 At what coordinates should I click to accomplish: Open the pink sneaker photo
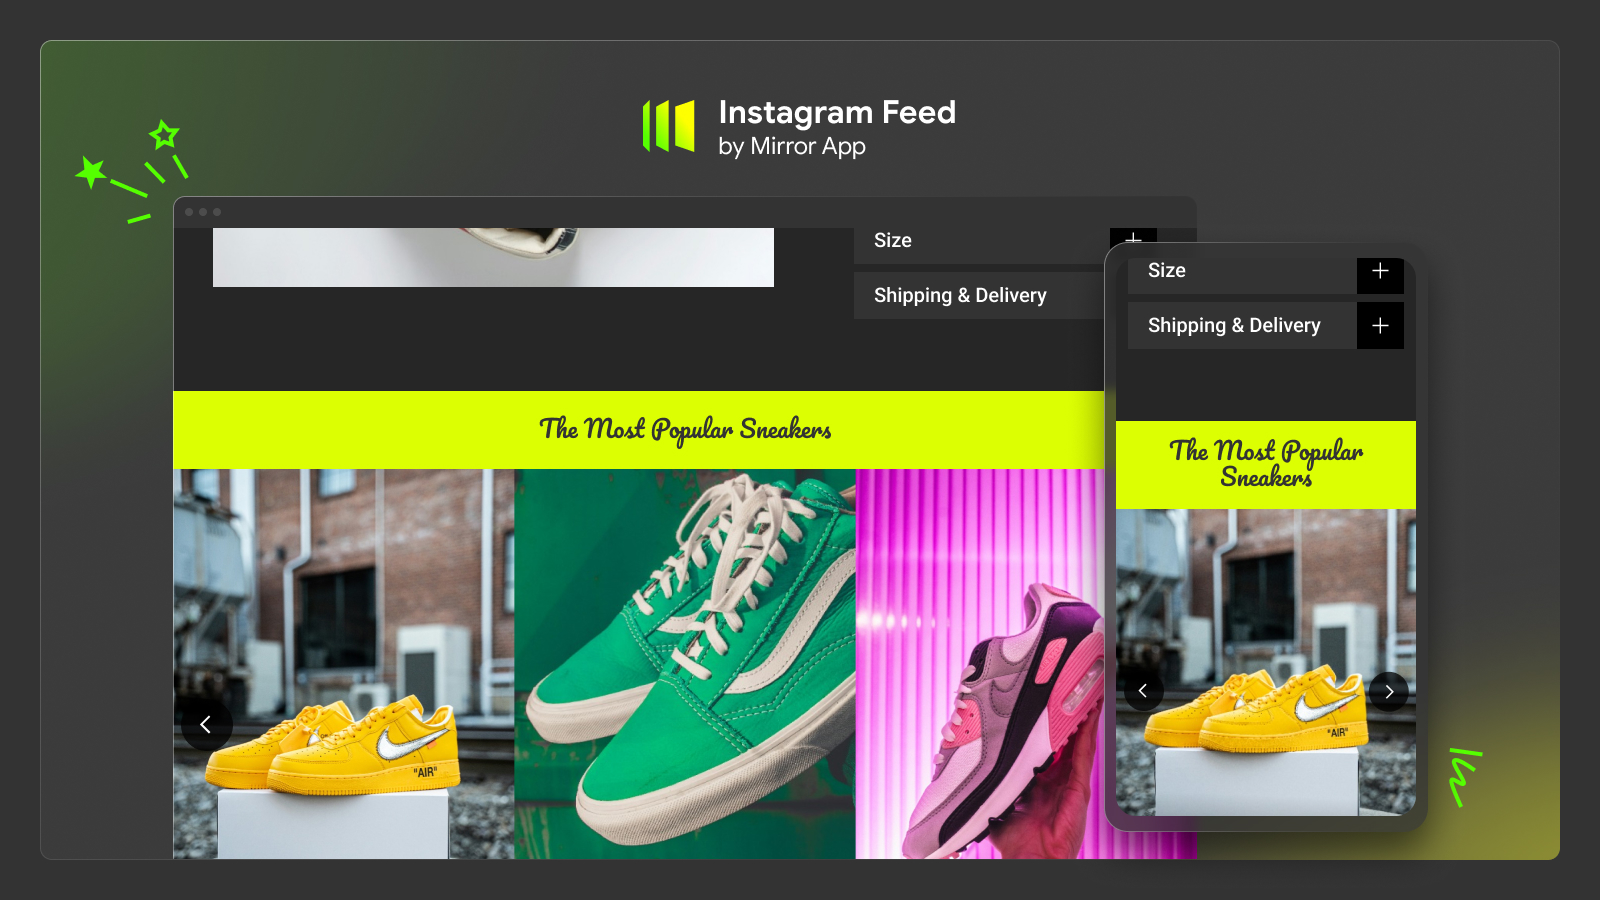tap(980, 664)
